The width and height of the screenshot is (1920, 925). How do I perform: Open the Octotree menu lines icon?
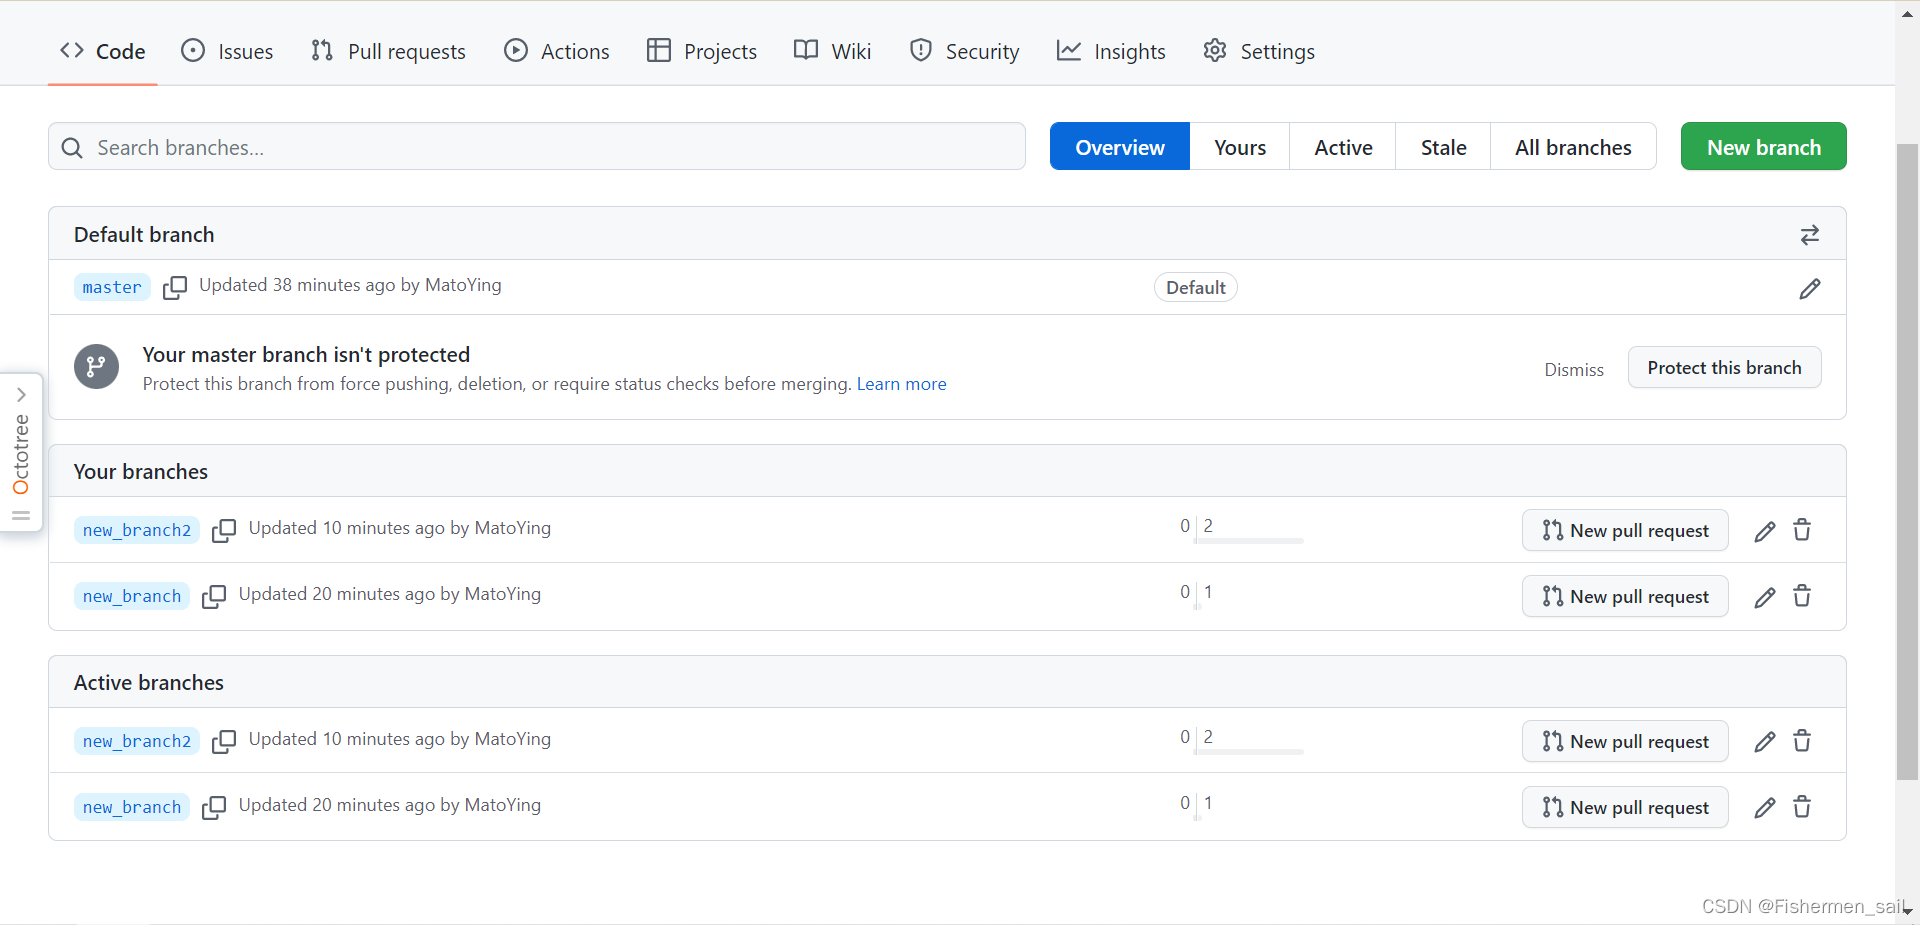[21, 516]
